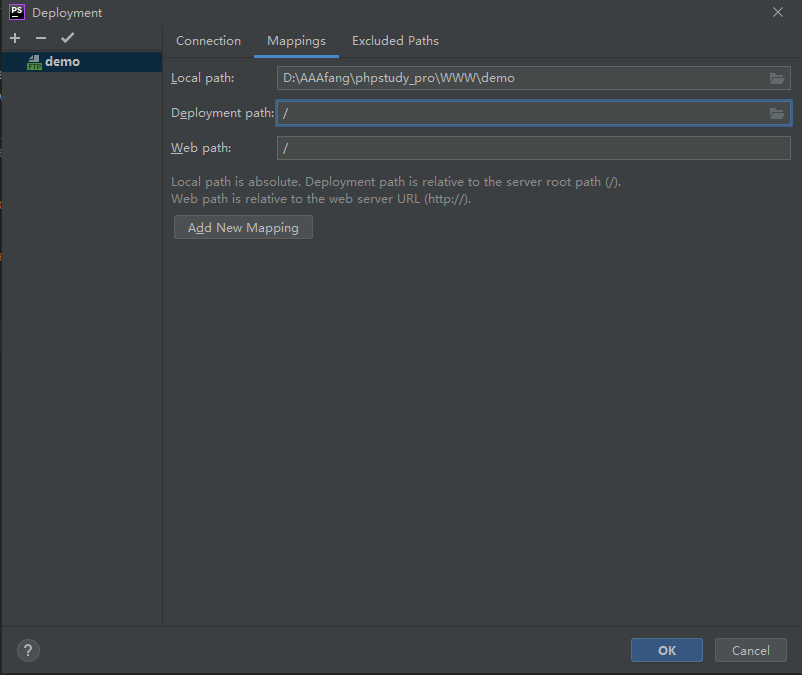Close the Deployment dialog with the X
Image resolution: width=802 pixels, height=675 pixels.
777,12
